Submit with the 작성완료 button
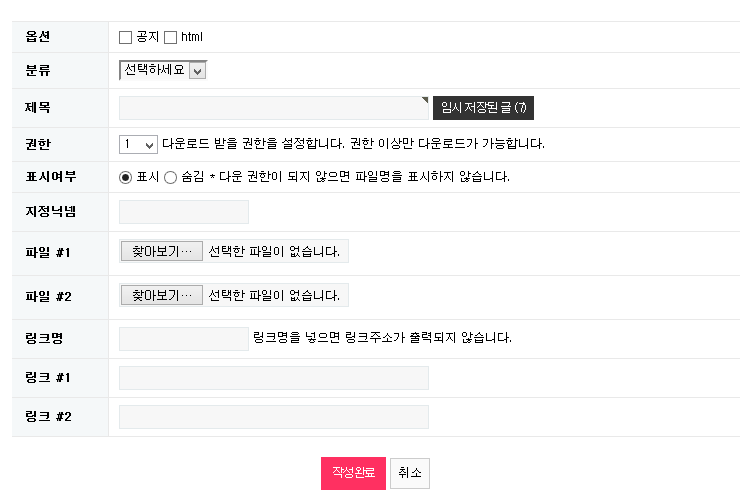743x496 pixels. (x=353, y=473)
